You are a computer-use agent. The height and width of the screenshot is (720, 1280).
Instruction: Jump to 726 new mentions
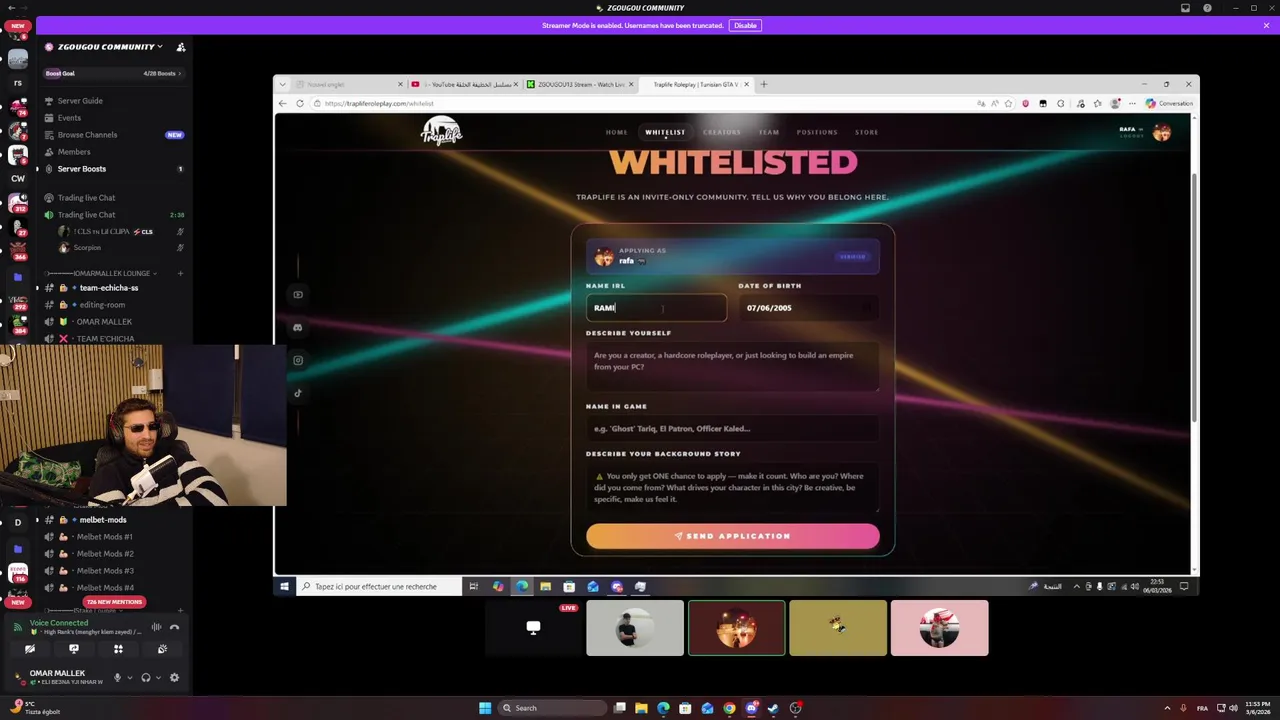115,602
